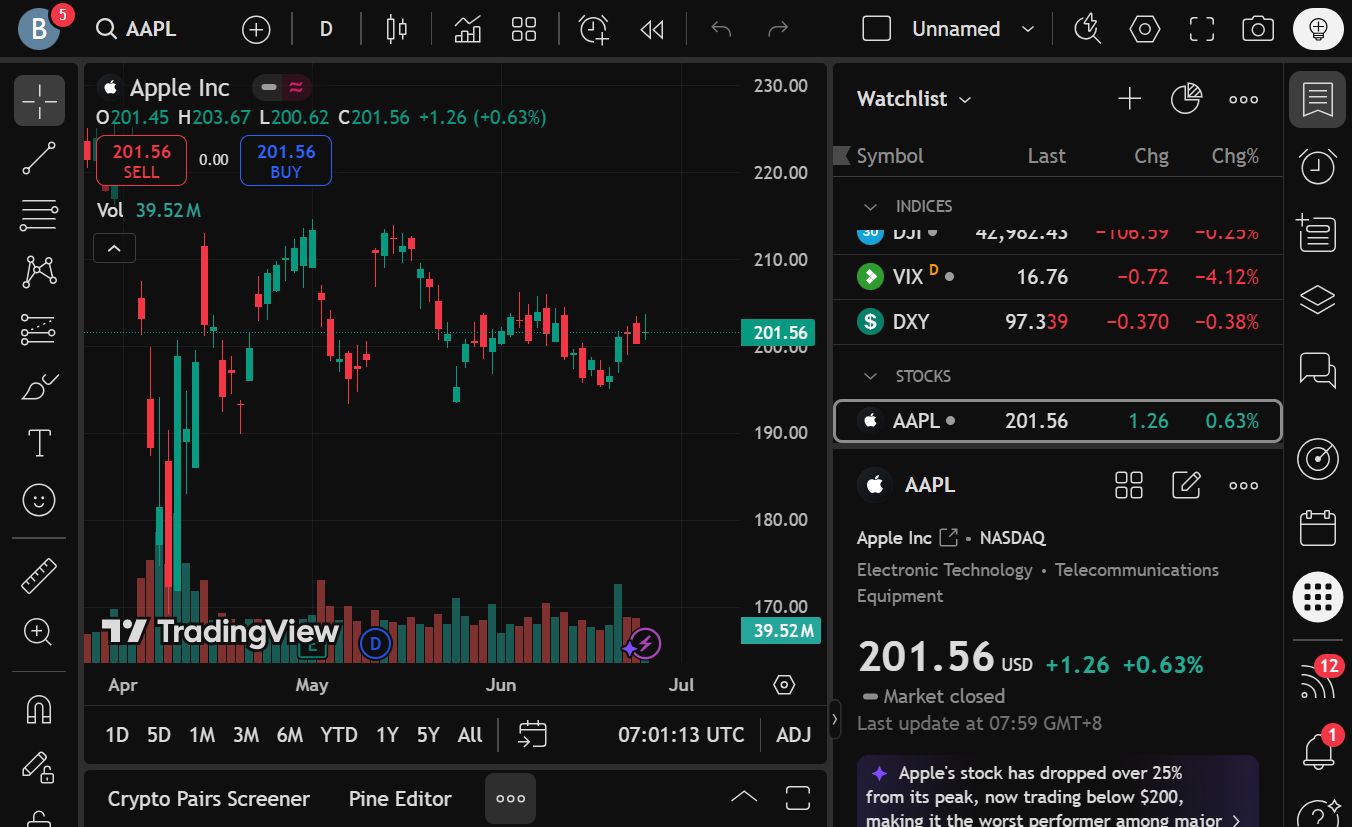The width and height of the screenshot is (1352, 827).
Task: Open the D timeframe interval selector
Action: 326,29
